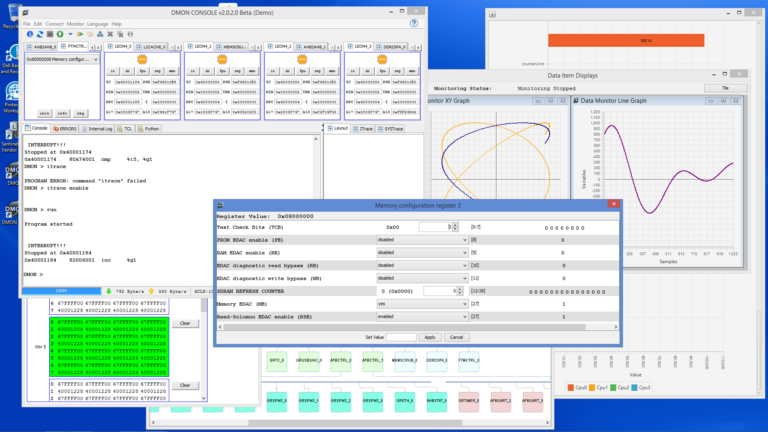Image resolution: width=768 pixels, height=432 pixels.
Task: Select the DDR2SPA_0 tab
Action: coord(391,47)
